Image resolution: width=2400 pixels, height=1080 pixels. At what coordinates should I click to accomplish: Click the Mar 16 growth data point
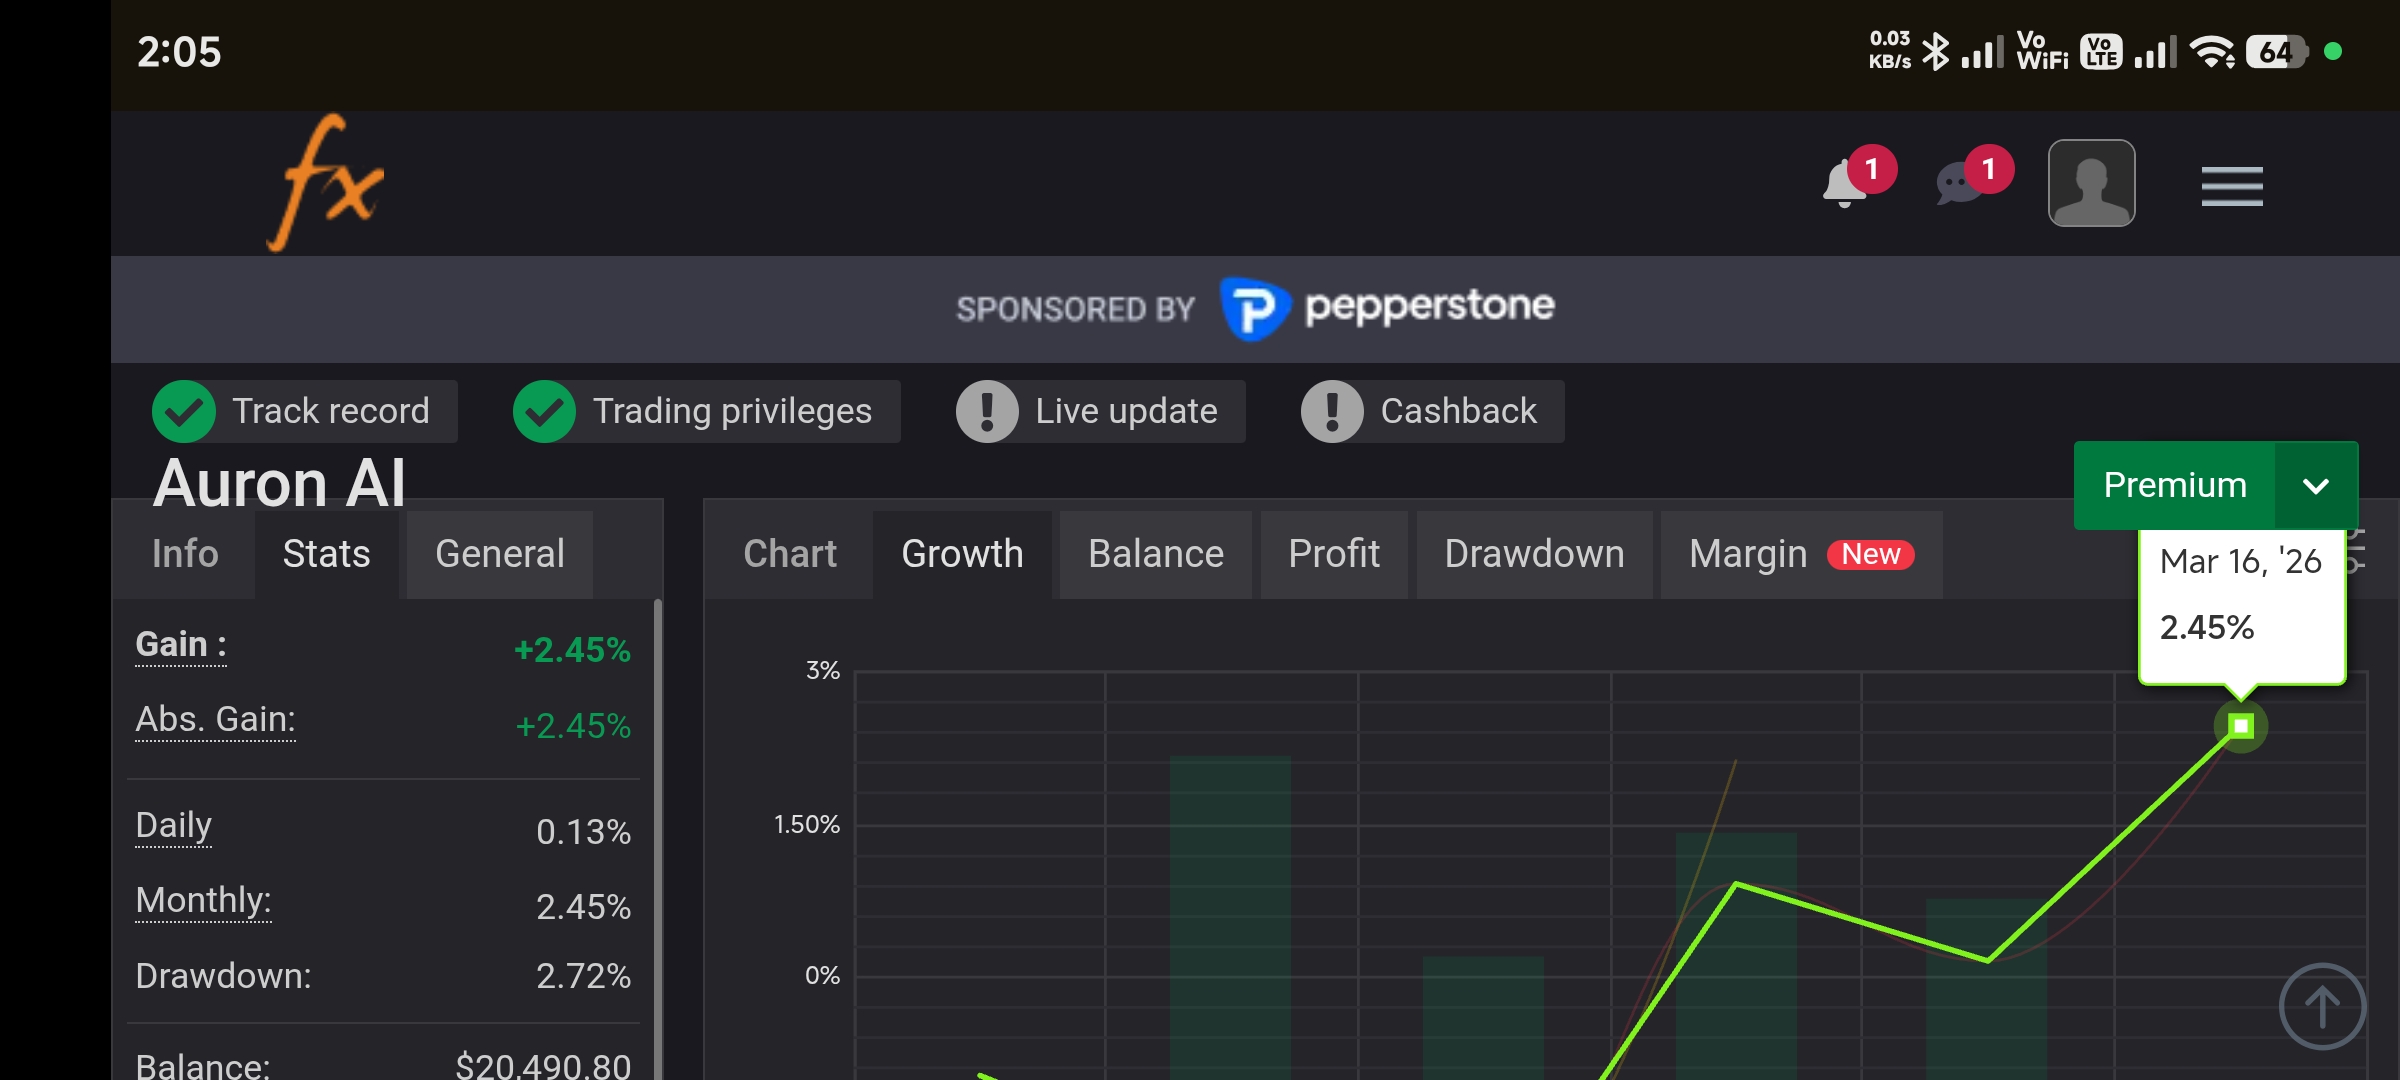click(2241, 726)
